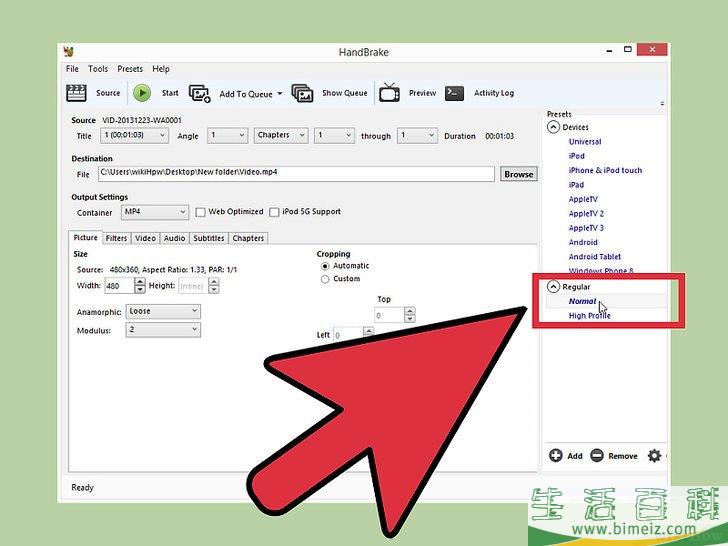Enable the Web Optimized checkbox
Image resolution: width=728 pixels, height=546 pixels.
tap(200, 212)
